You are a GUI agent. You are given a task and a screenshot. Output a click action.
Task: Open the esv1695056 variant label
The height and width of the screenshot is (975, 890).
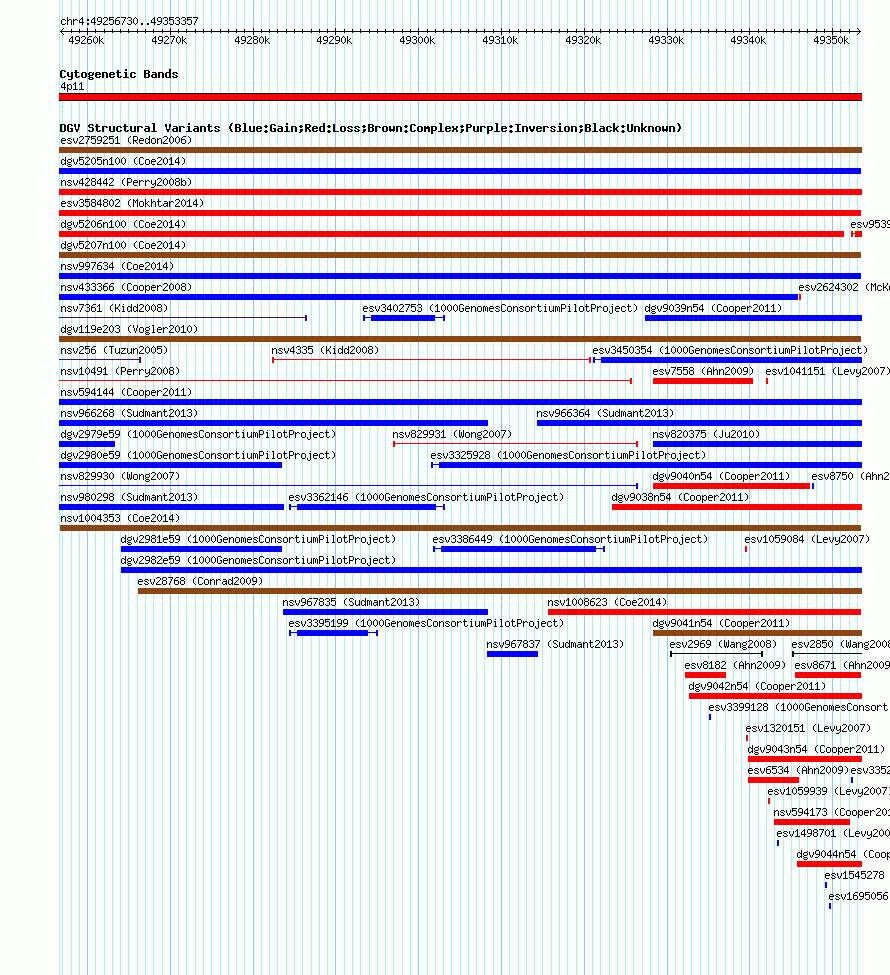(858, 897)
